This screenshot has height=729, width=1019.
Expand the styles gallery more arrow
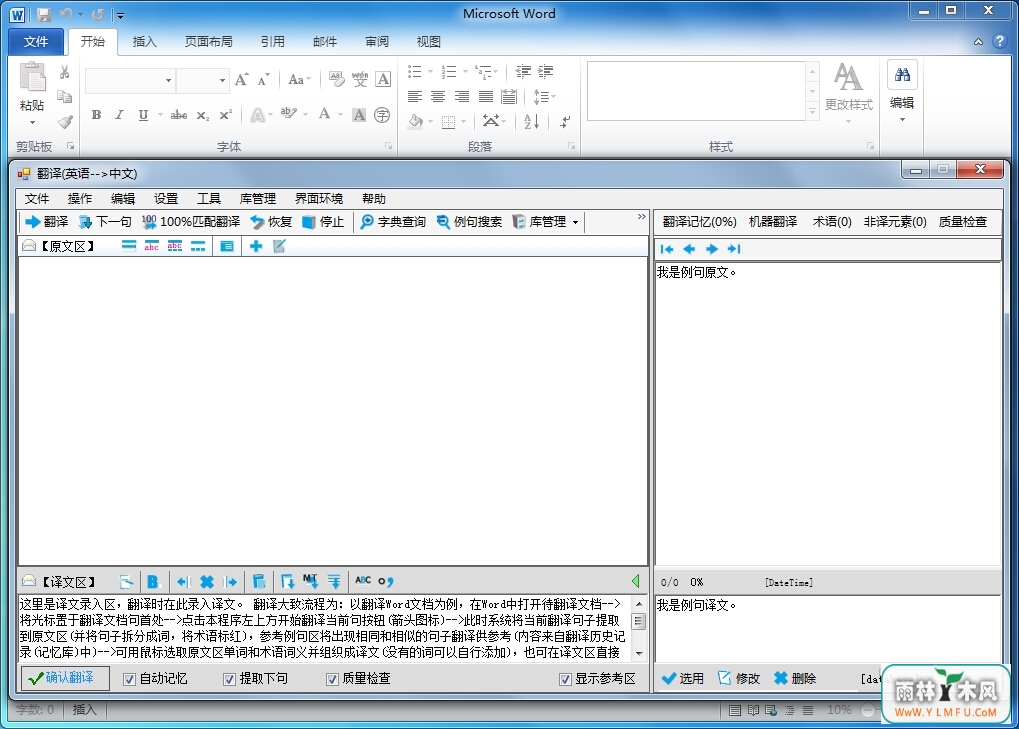[x=812, y=112]
